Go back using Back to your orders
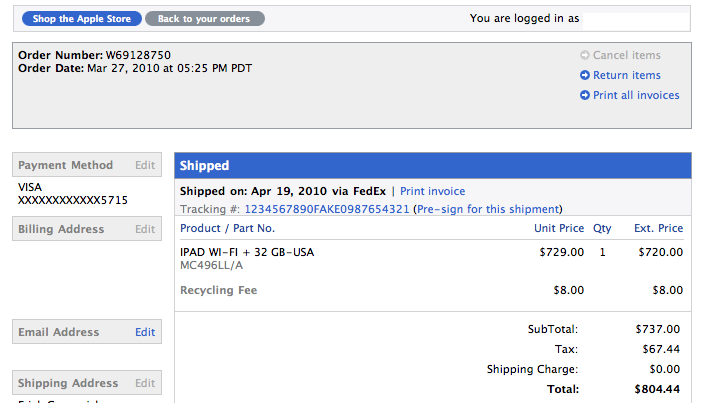The width and height of the screenshot is (722, 403). 205,19
